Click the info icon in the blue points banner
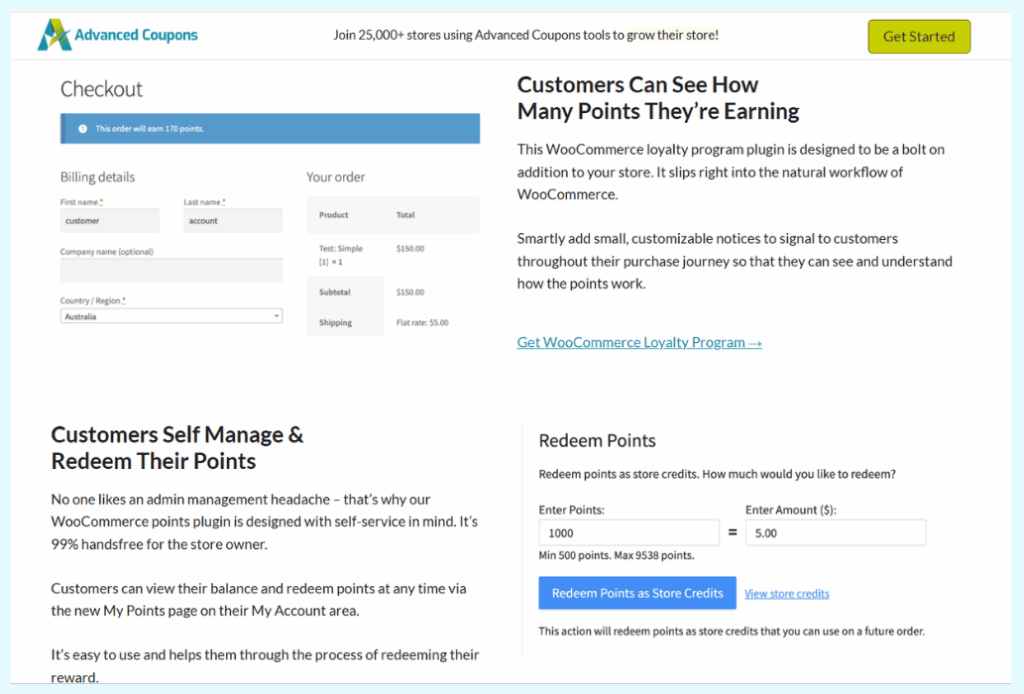This screenshot has height=694, width=1024. click(82, 128)
